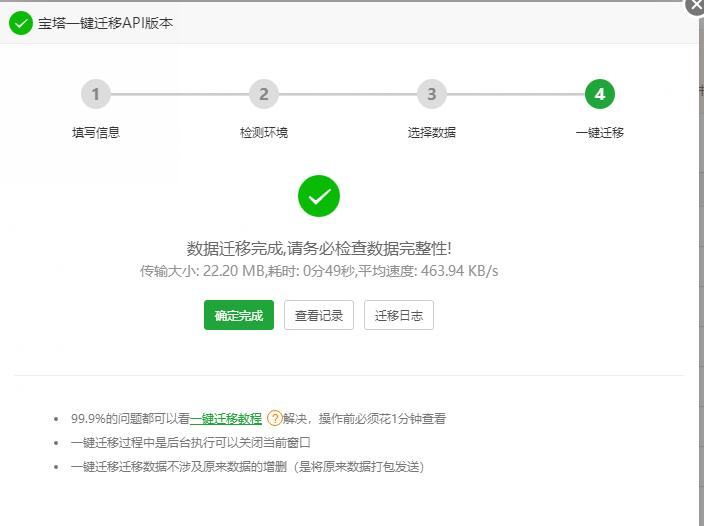Click step 4 green circle 一键迁移
Screen dimensions: 704x526
tap(600, 94)
